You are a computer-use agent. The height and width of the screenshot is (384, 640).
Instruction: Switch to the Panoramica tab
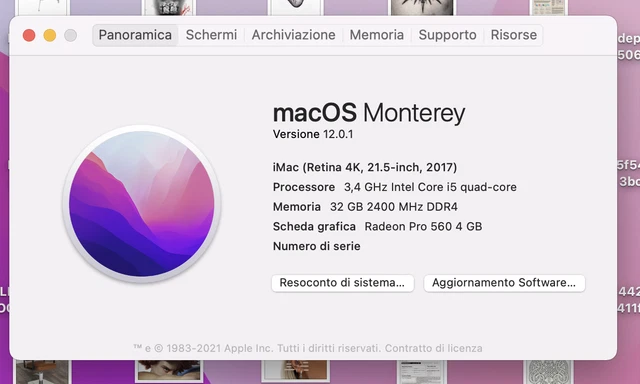point(135,35)
